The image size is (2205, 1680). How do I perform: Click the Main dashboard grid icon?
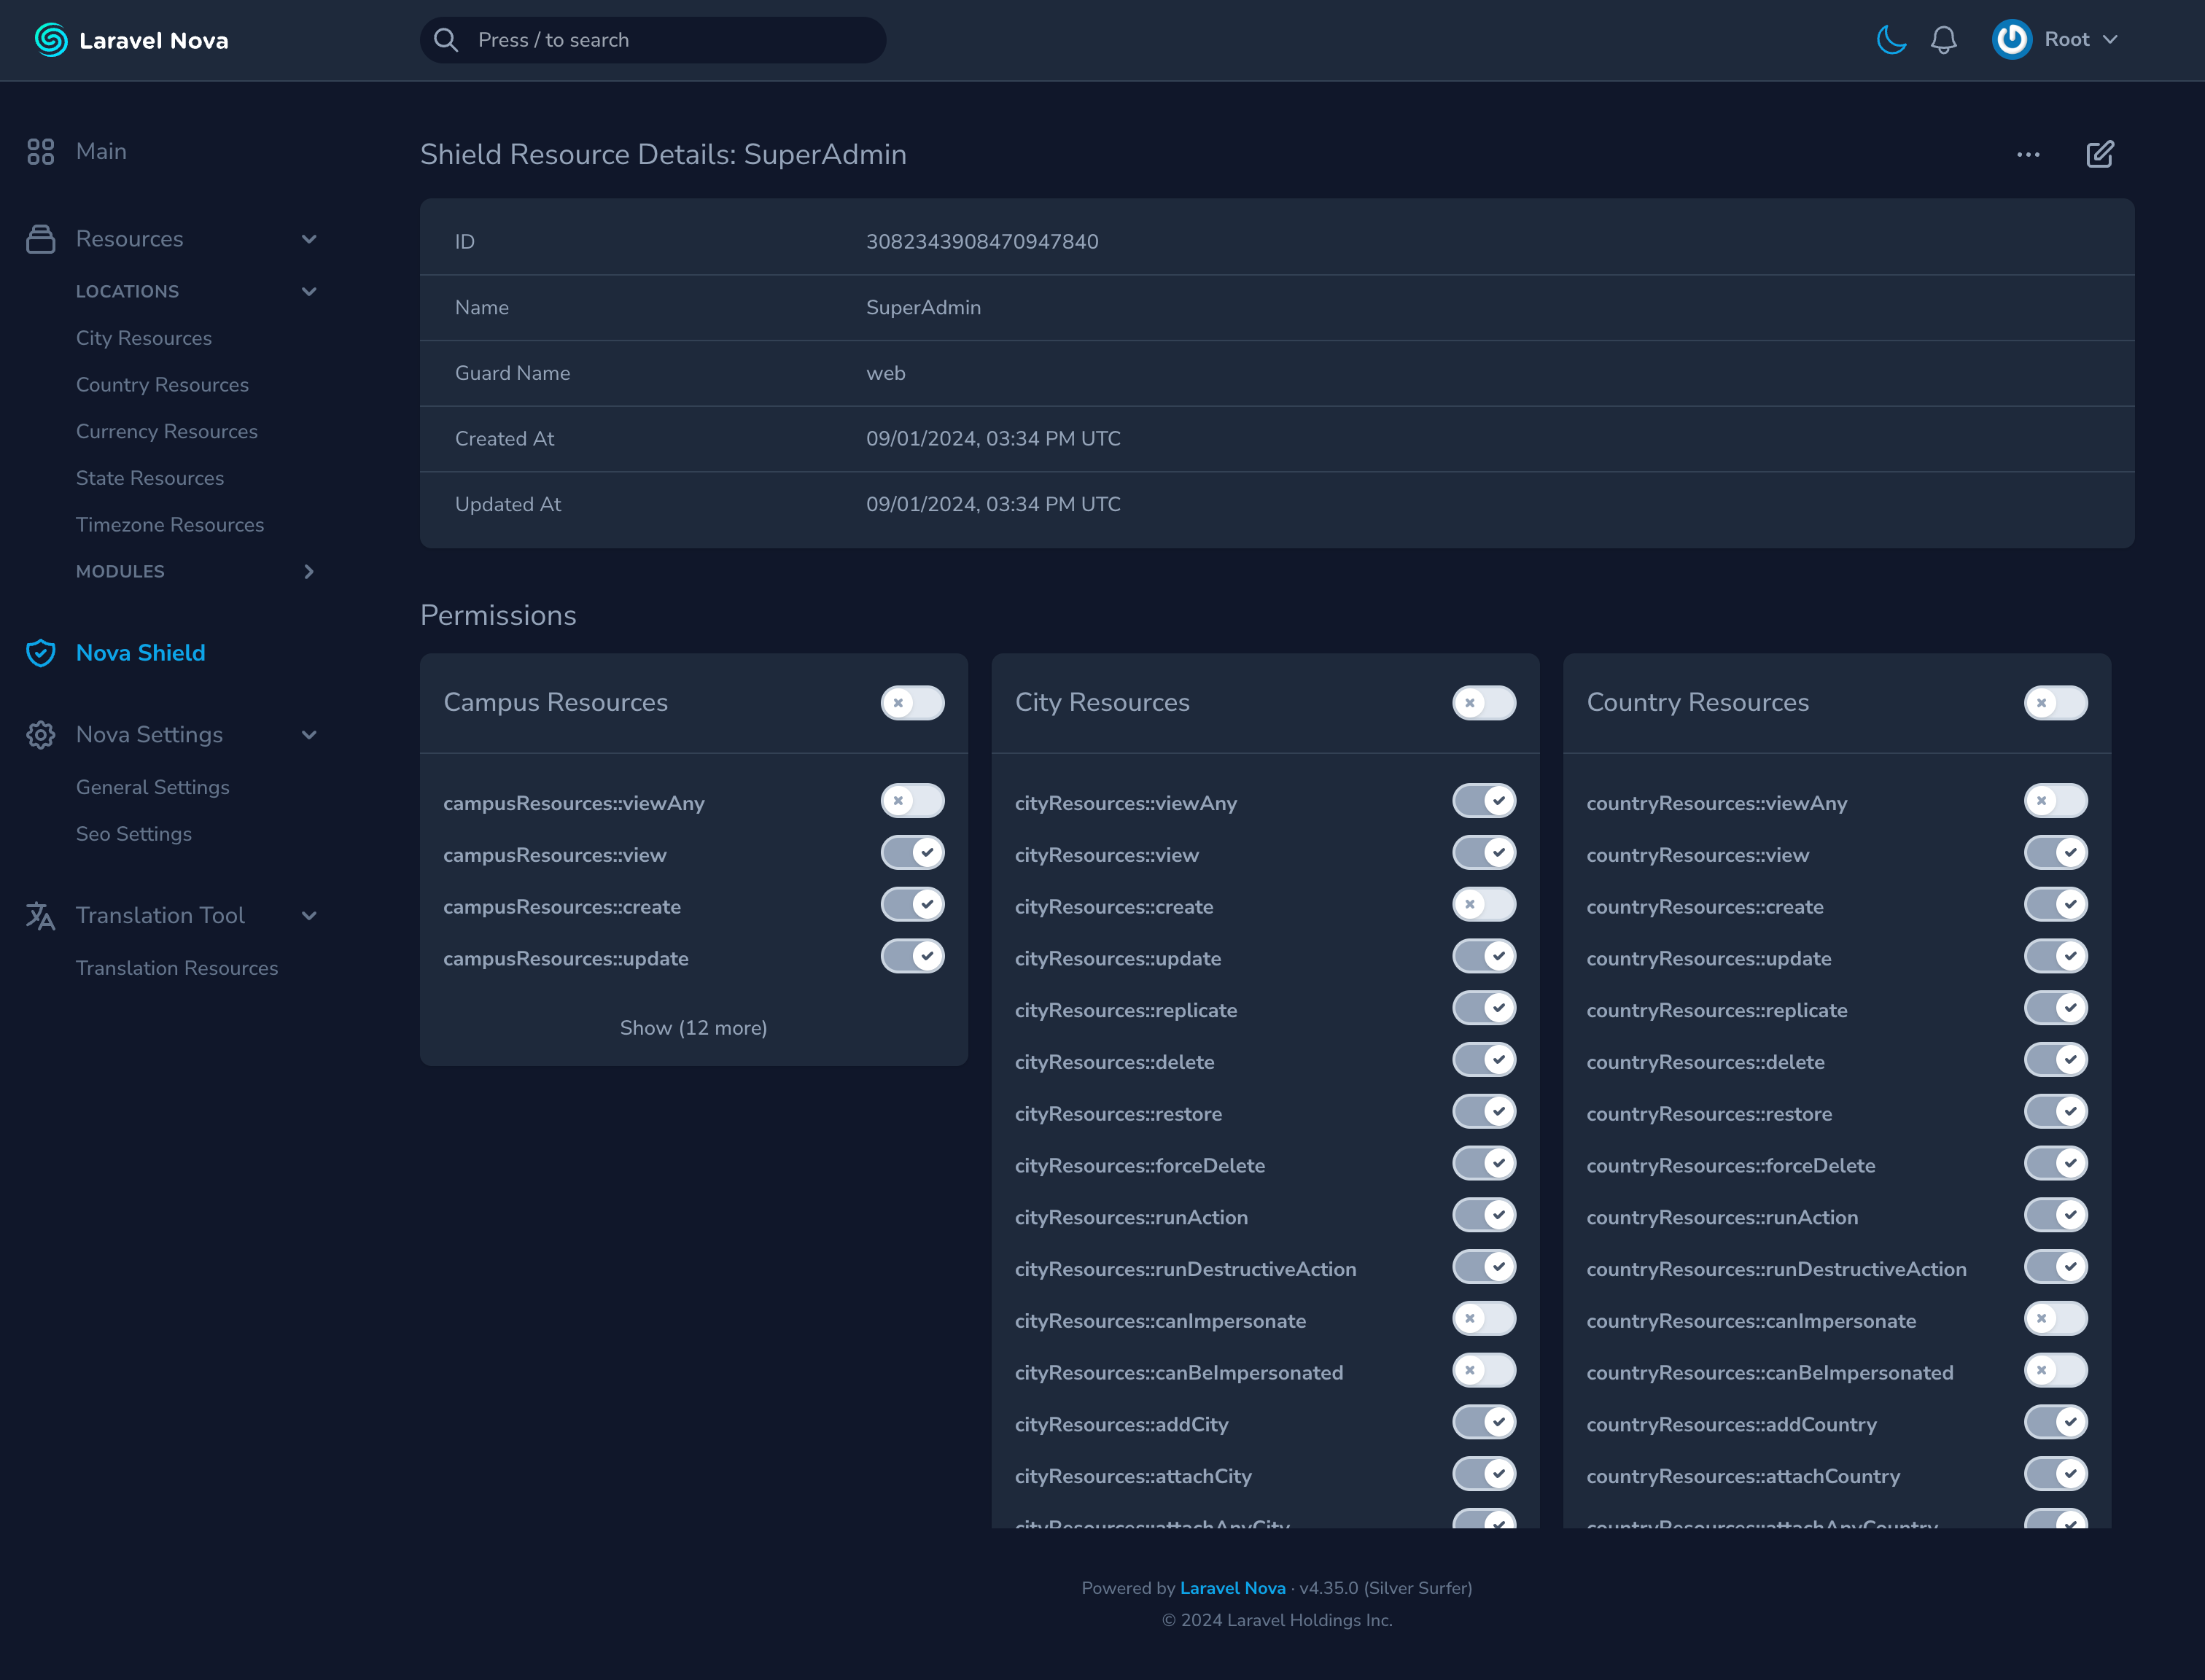pos(41,152)
